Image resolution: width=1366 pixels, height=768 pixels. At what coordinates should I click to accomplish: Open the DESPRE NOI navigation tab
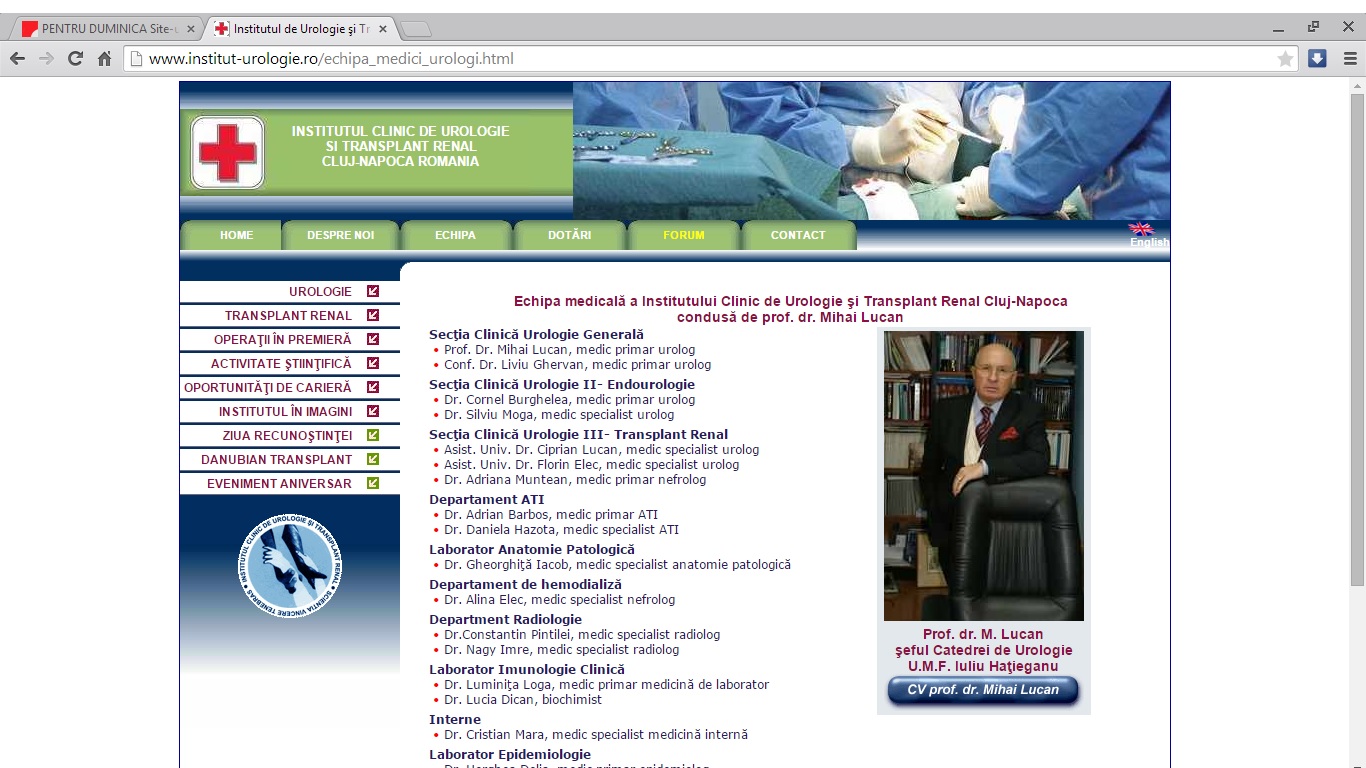click(341, 235)
